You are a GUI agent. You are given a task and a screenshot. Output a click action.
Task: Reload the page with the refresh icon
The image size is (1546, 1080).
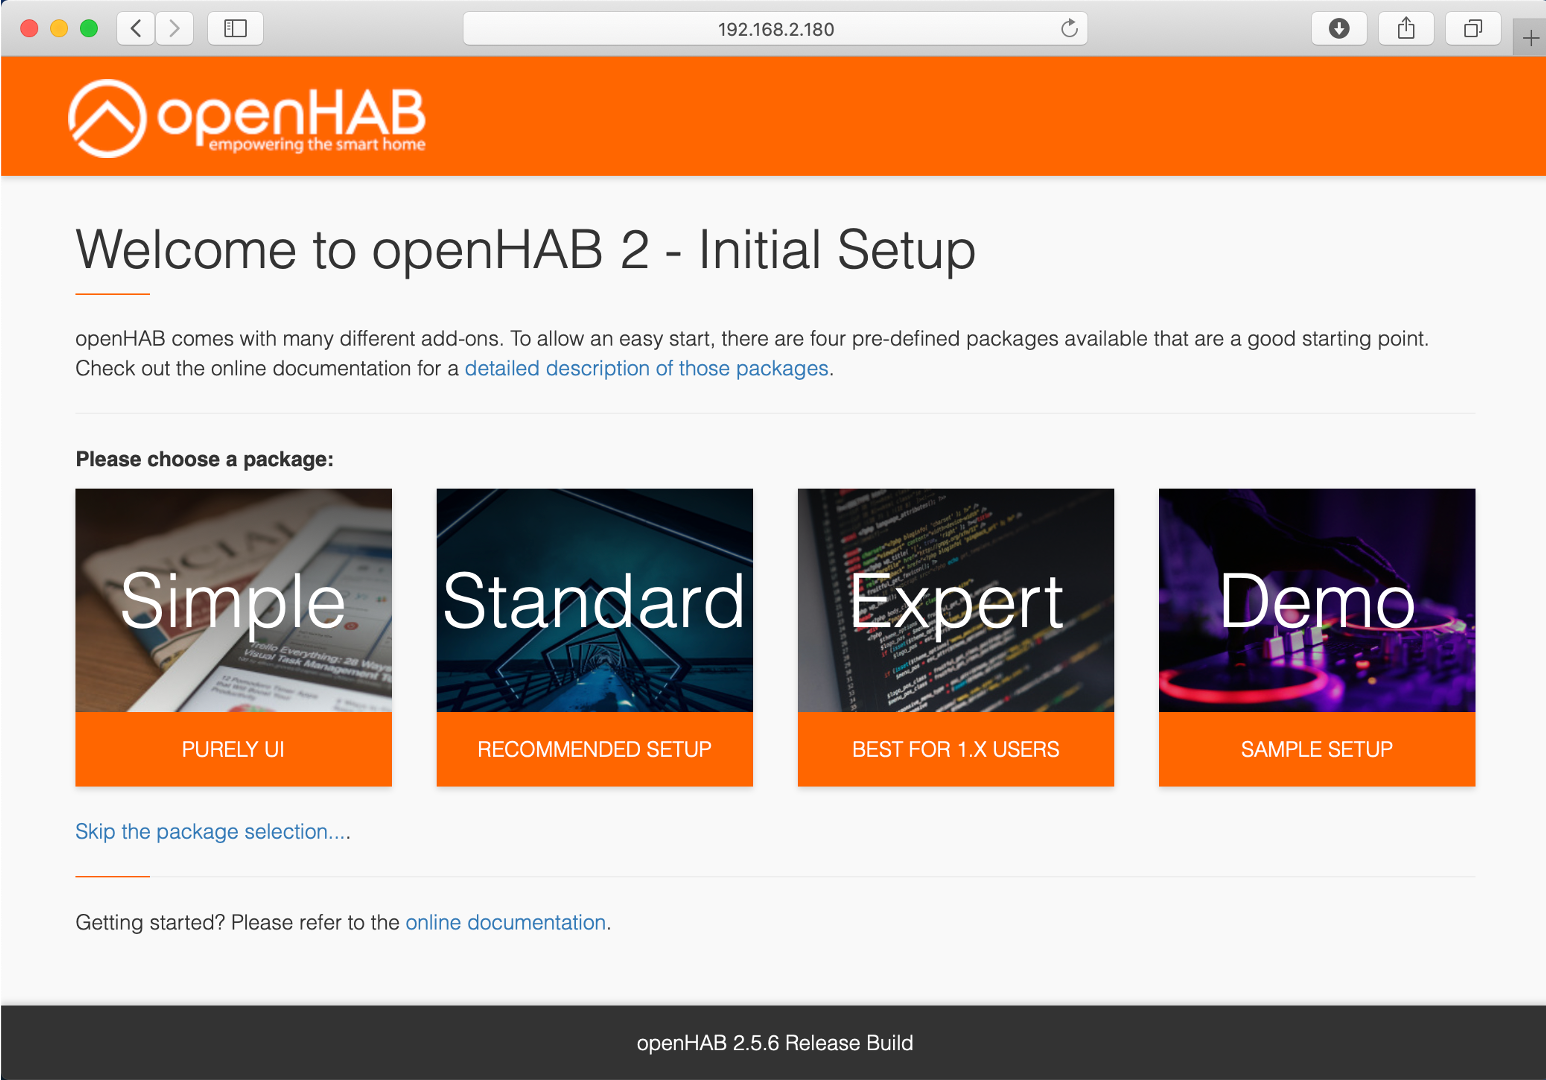[1069, 28]
